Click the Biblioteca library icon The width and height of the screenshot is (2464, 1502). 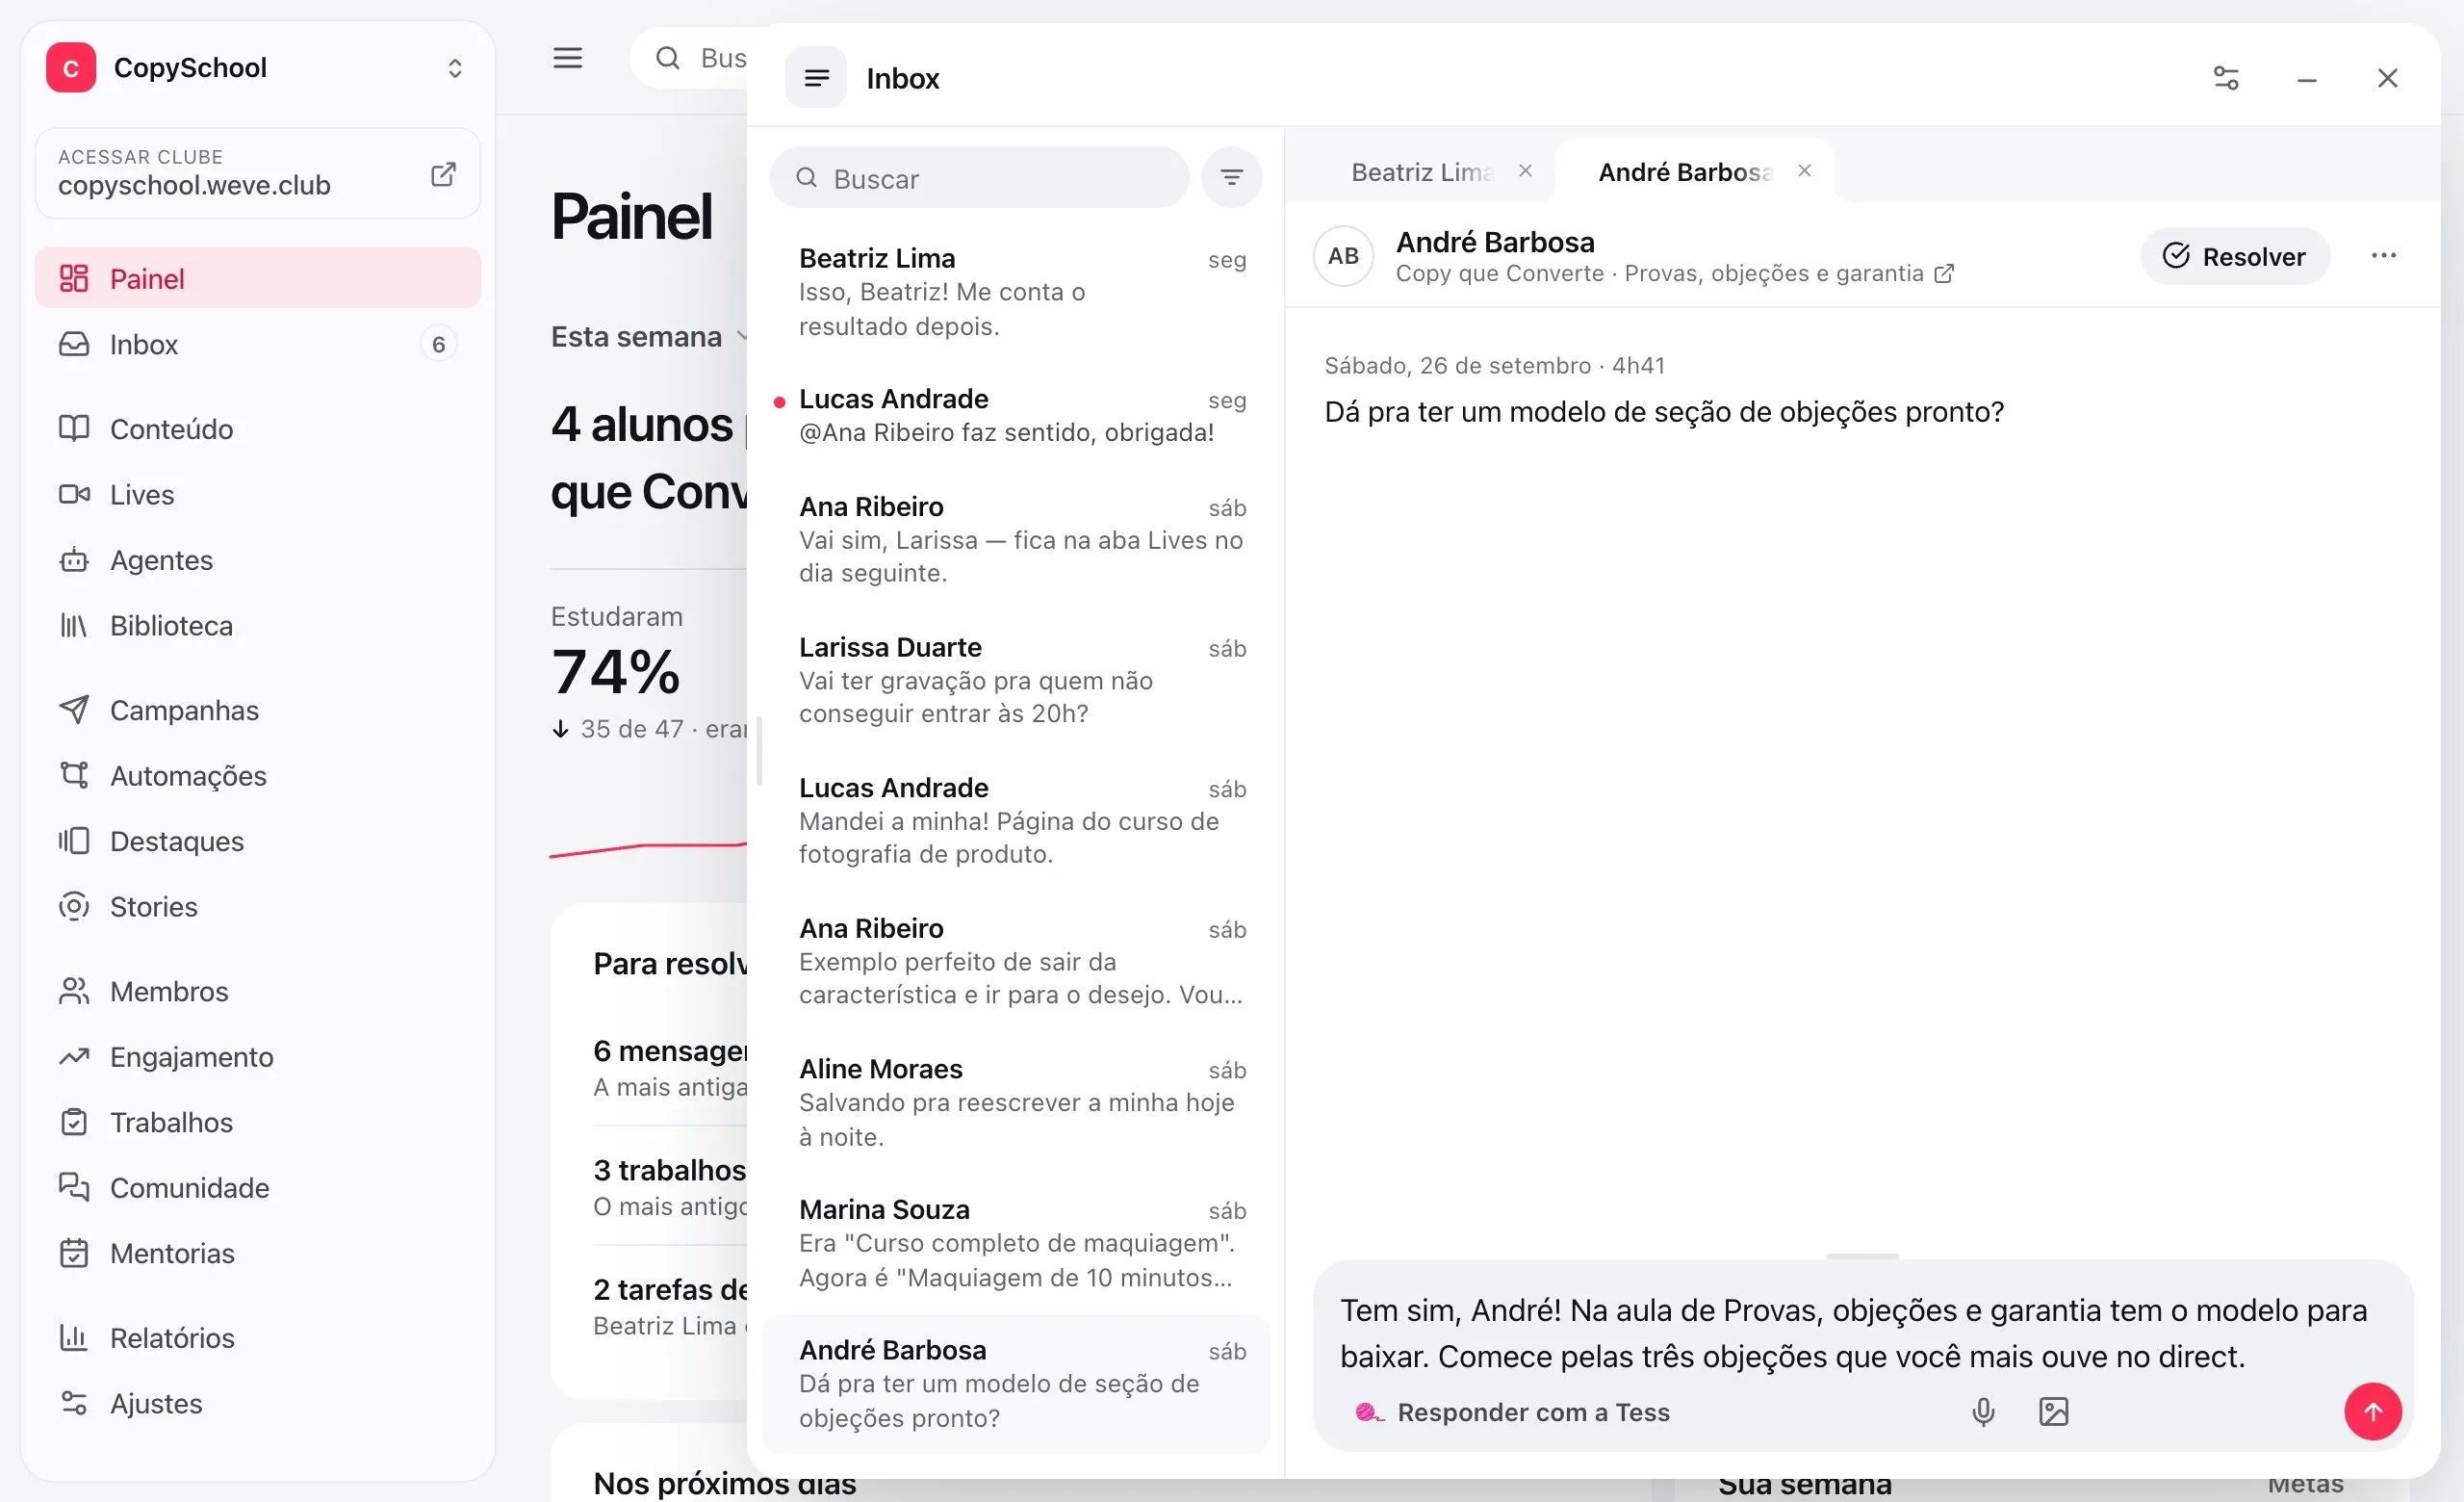pos(74,625)
